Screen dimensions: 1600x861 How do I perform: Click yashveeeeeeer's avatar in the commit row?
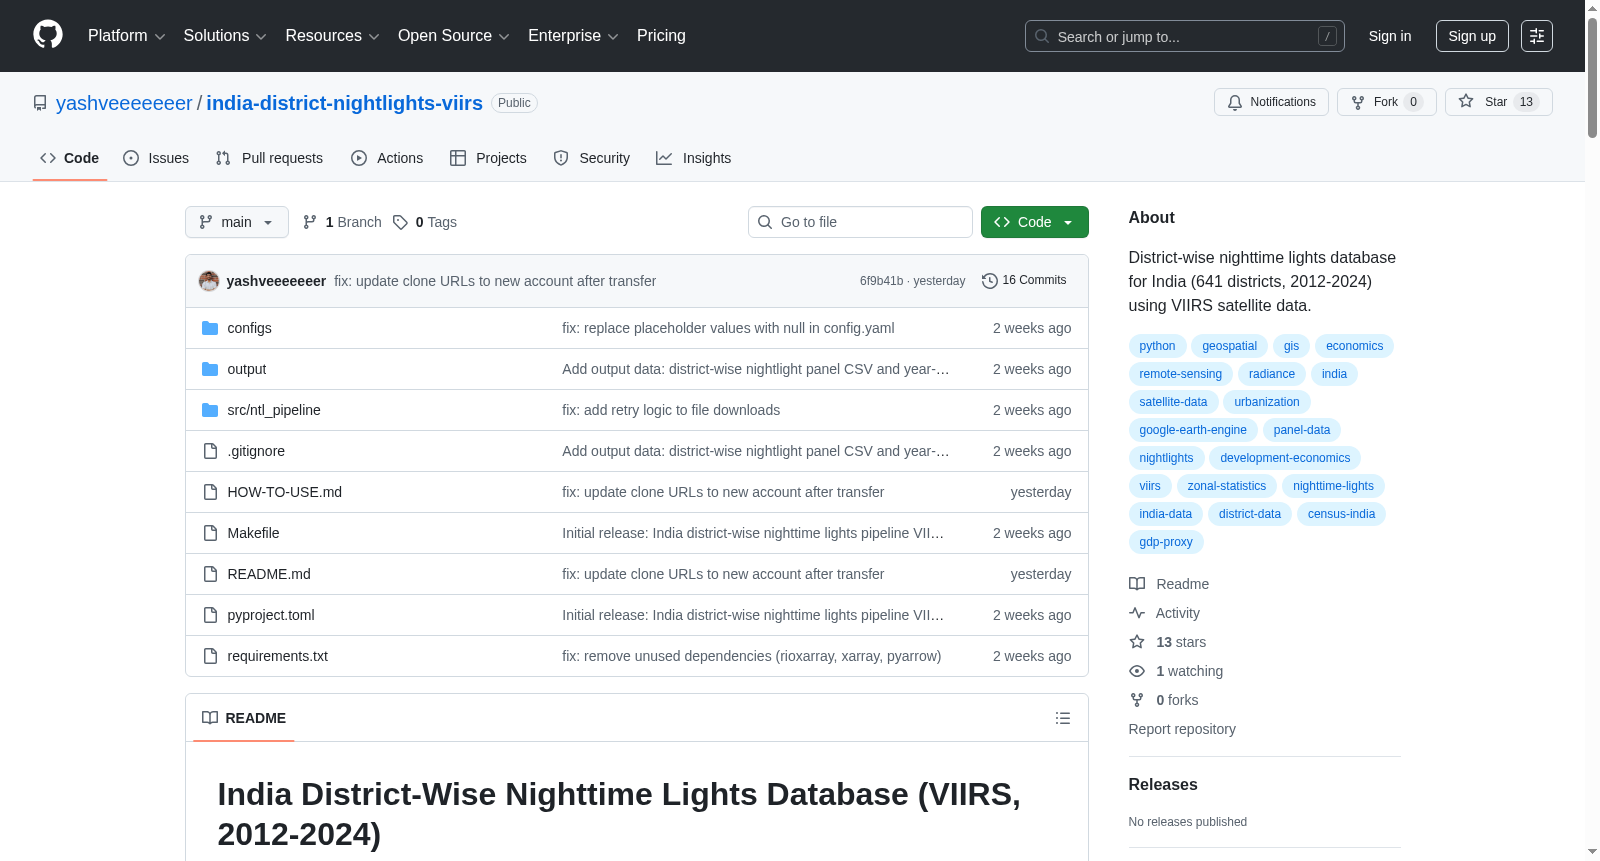[209, 281]
